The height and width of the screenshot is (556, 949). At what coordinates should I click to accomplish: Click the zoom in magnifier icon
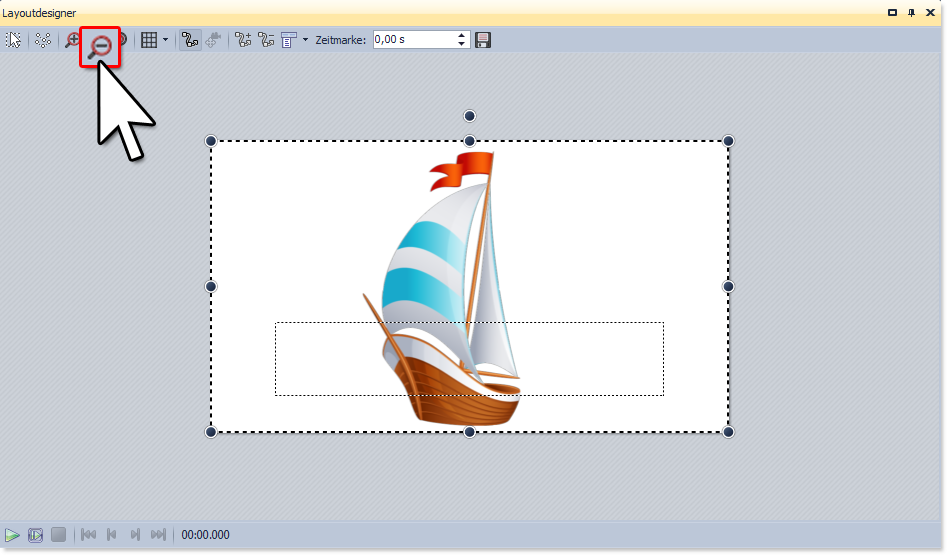click(x=72, y=40)
